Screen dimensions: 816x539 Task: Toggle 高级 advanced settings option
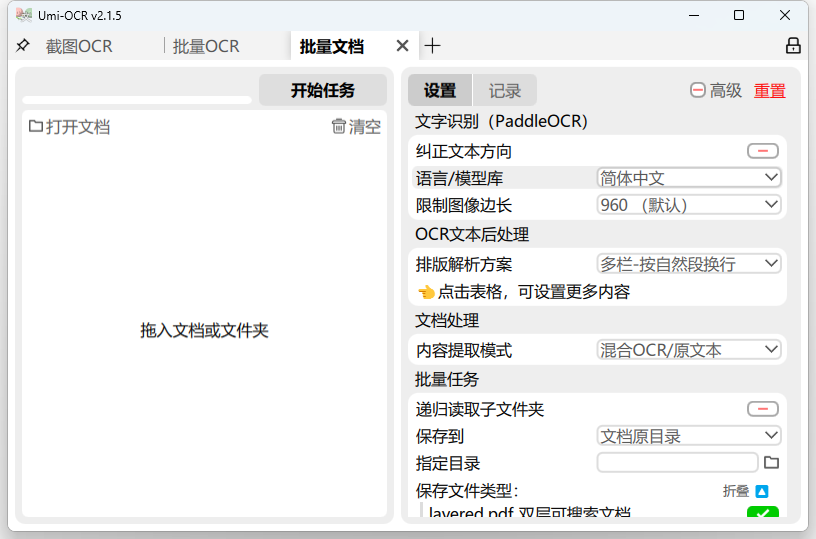(716, 91)
